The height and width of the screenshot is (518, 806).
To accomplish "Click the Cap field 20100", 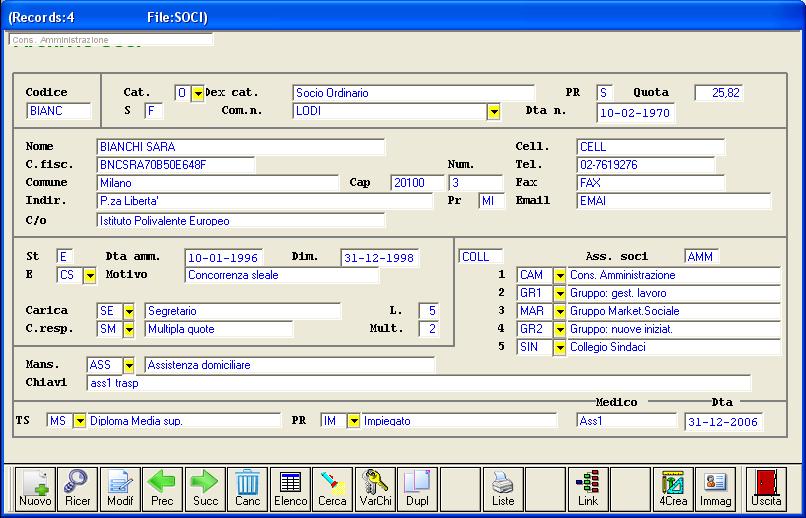I will 417,183.
